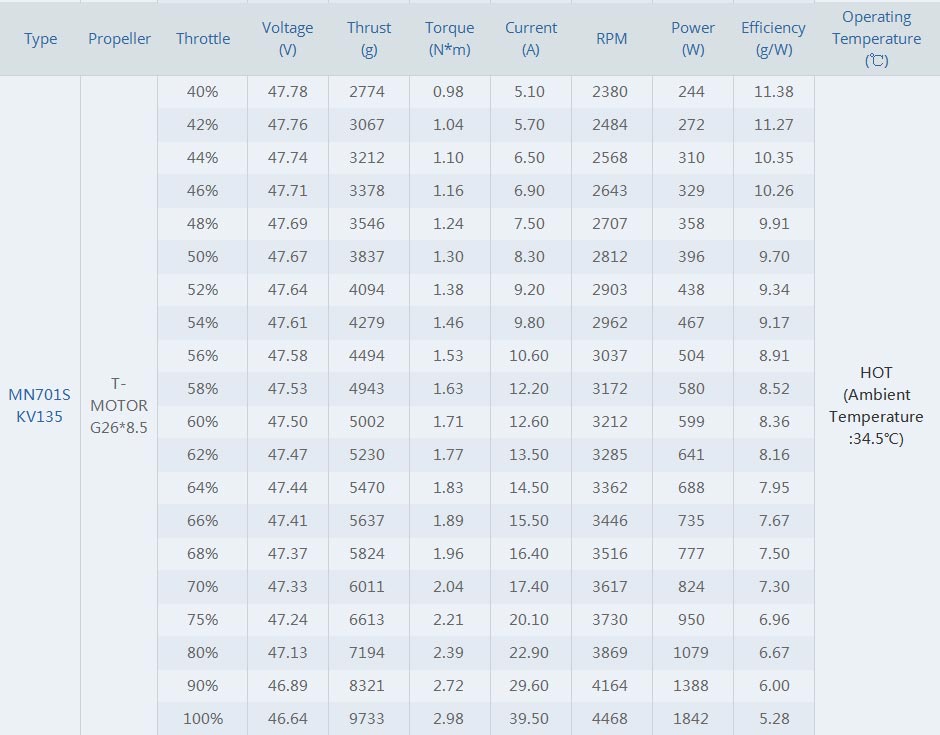Click the Operating Temperature column header
The width and height of the screenshot is (940, 735).
876,39
